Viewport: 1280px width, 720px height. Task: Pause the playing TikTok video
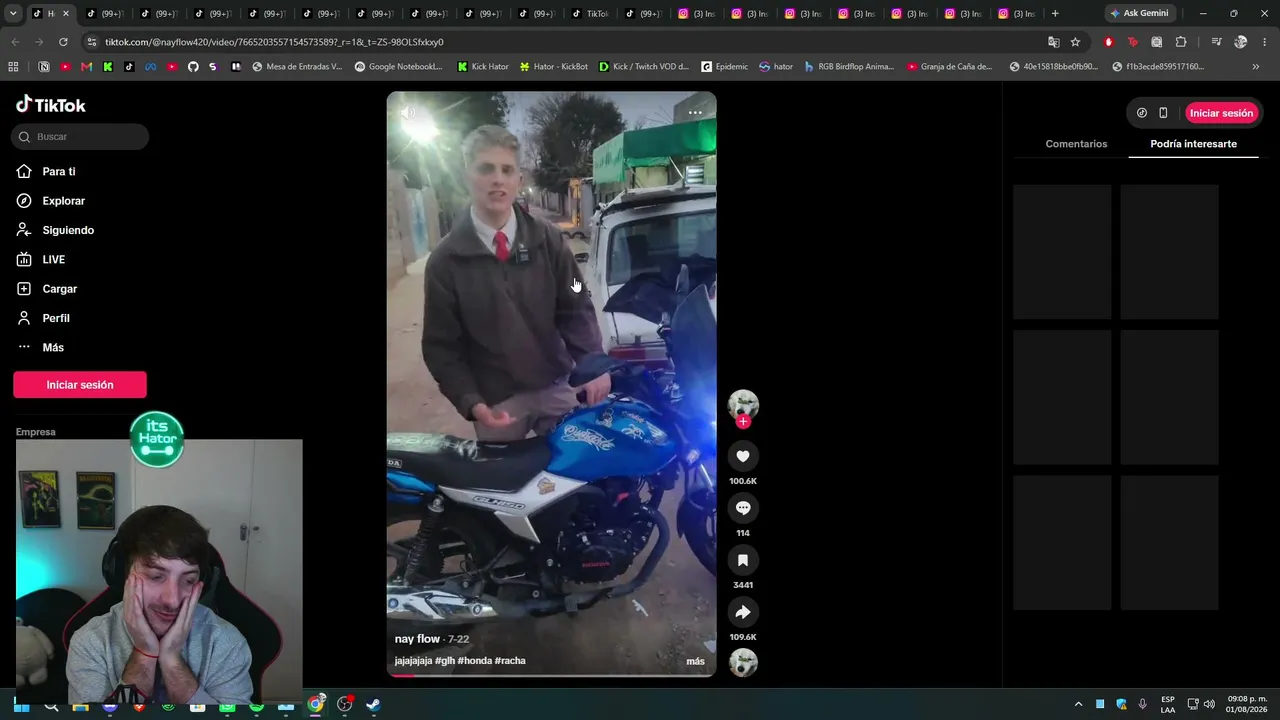[551, 384]
